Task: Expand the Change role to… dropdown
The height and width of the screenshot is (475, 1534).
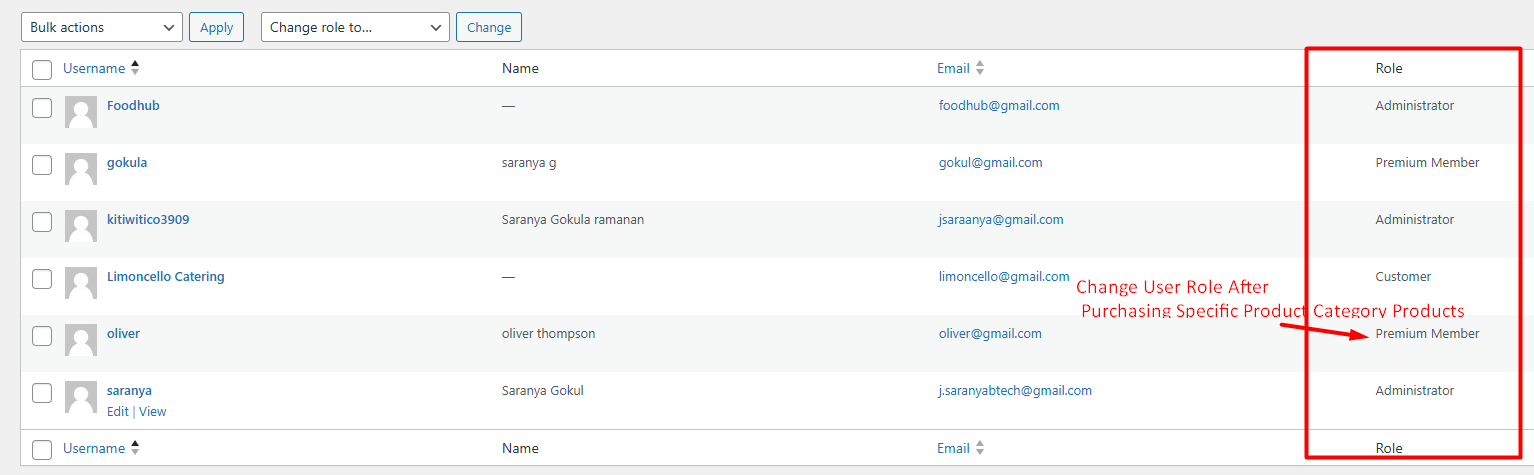Action: pos(355,28)
